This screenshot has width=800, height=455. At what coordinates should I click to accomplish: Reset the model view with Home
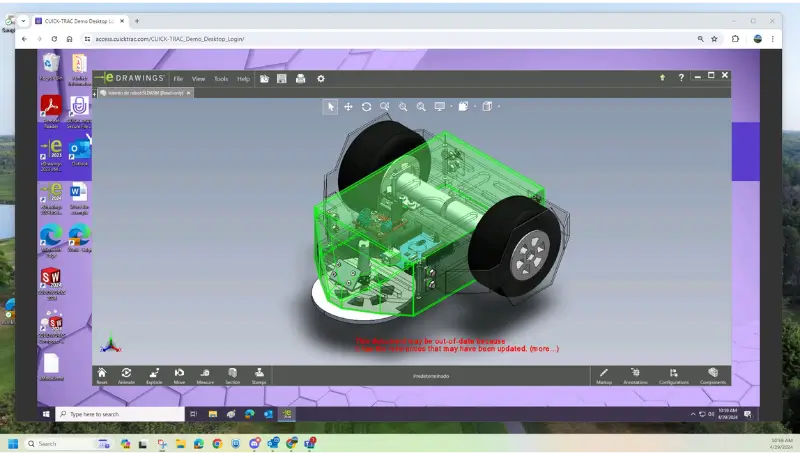pos(102,376)
